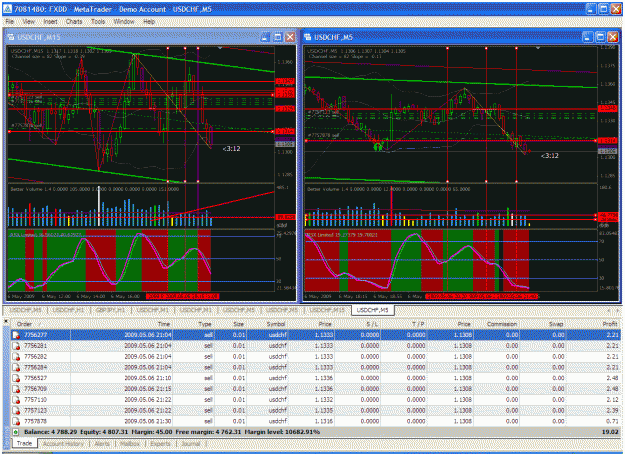The width and height of the screenshot is (625, 454).
Task: Sort orders by the Profit column header
Action: pos(594,324)
